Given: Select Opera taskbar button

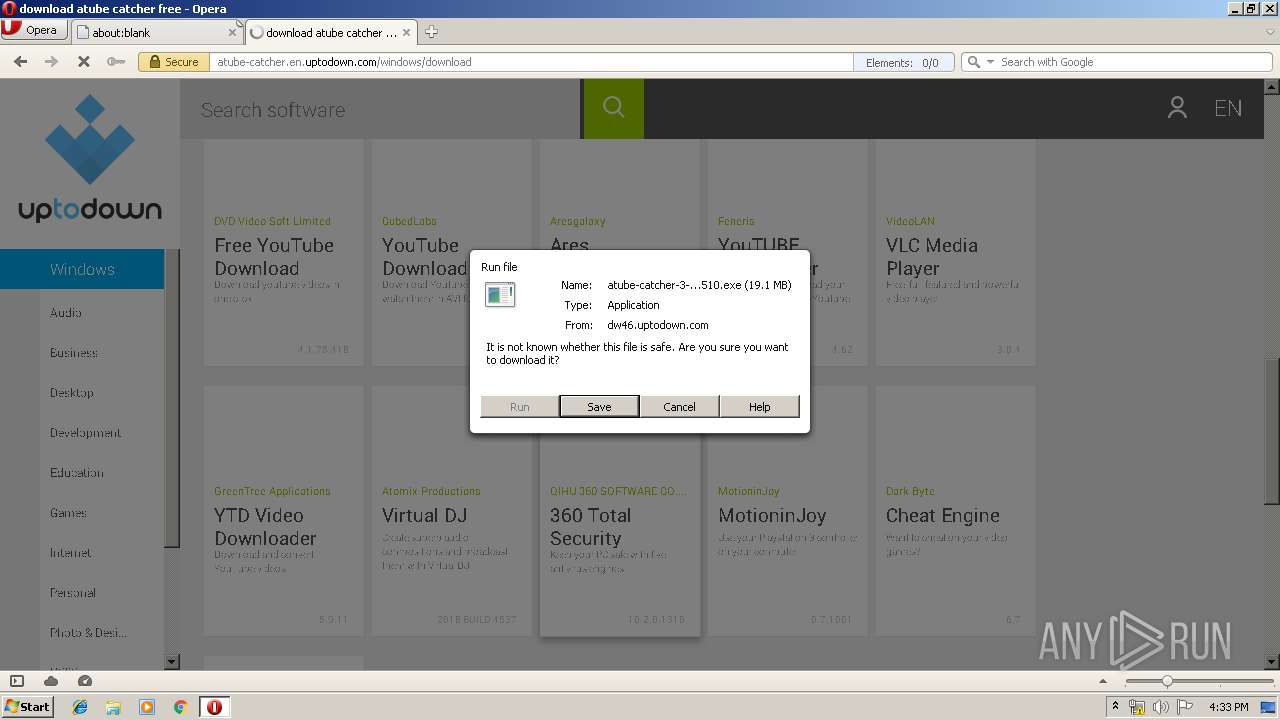Looking at the screenshot, I should (x=214, y=707).
